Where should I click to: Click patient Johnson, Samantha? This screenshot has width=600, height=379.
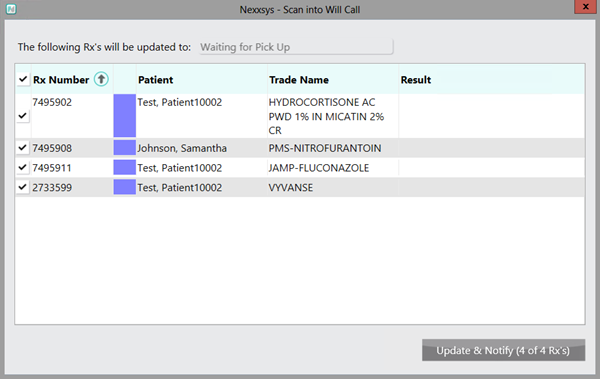[182, 148]
